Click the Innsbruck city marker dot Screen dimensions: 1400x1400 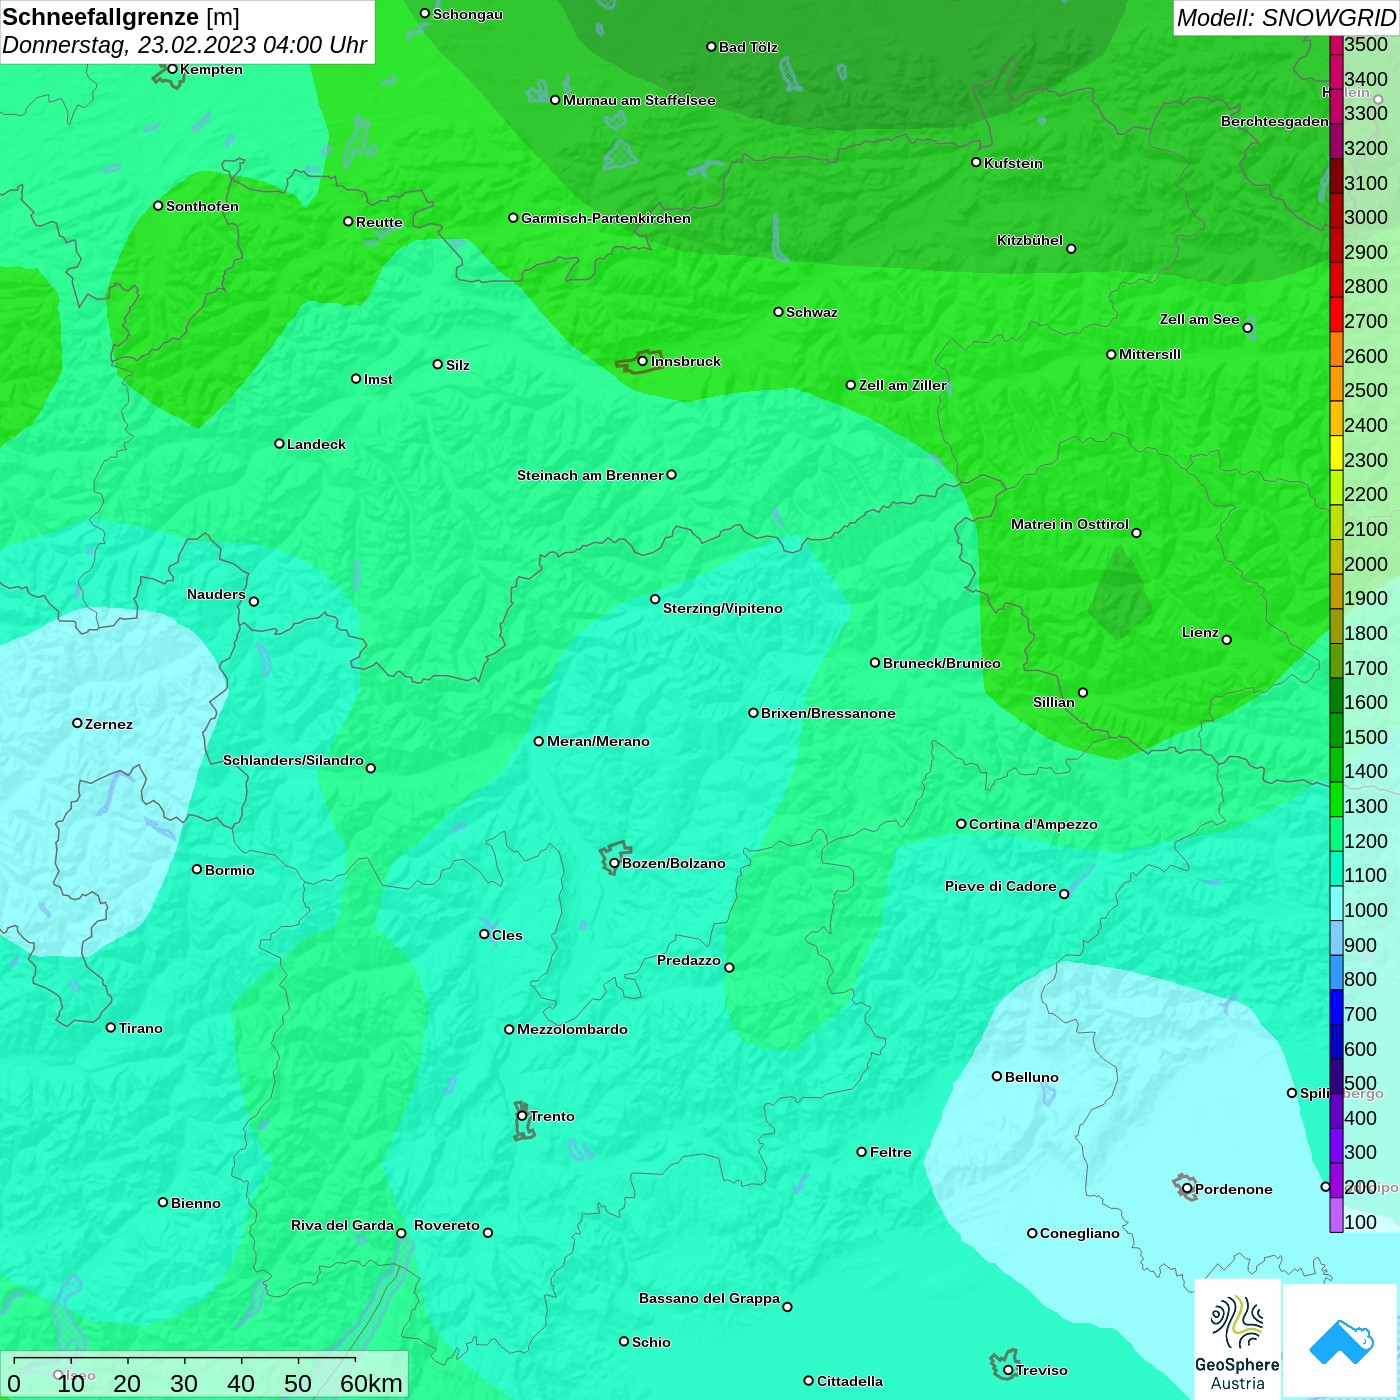pyautogui.click(x=642, y=361)
